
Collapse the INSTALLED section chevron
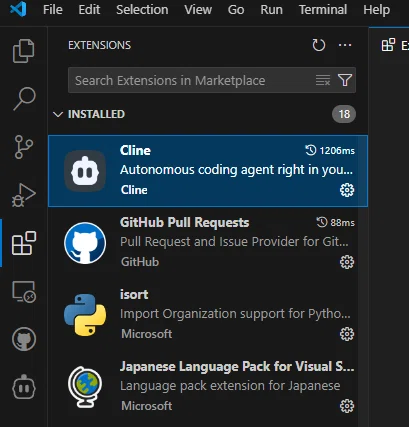coord(58,114)
